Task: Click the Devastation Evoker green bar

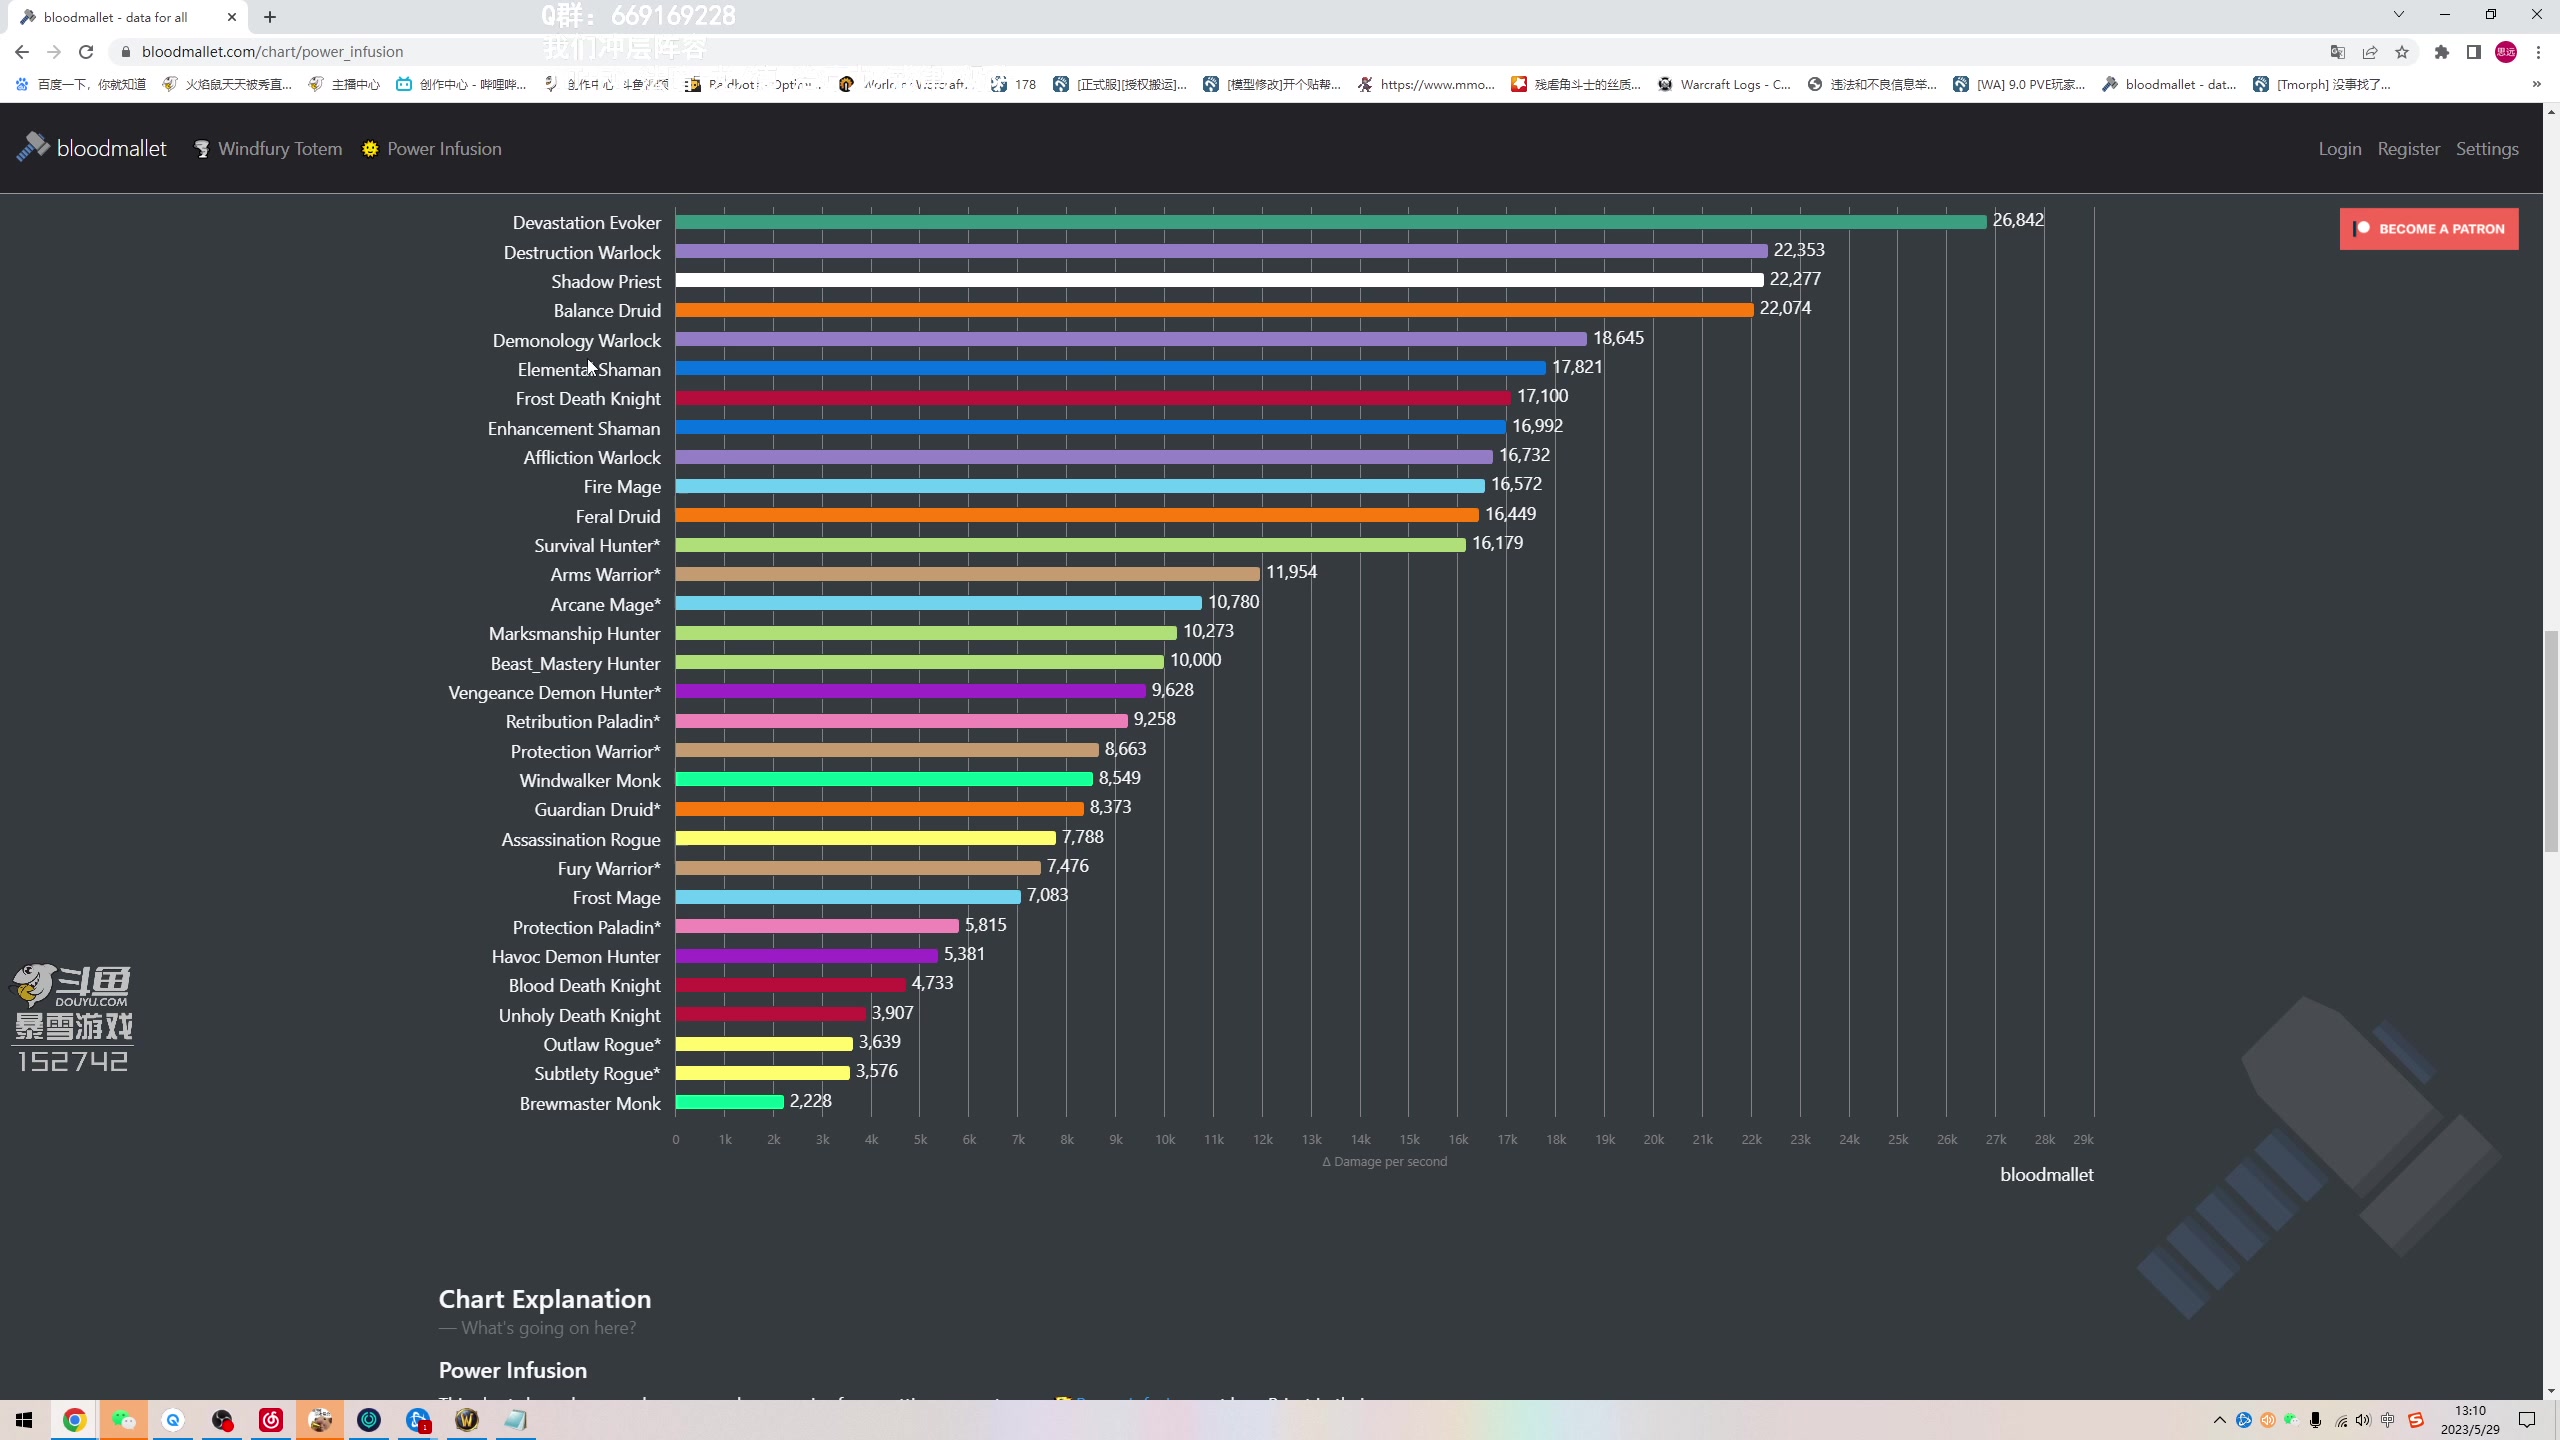Action: point(1331,222)
